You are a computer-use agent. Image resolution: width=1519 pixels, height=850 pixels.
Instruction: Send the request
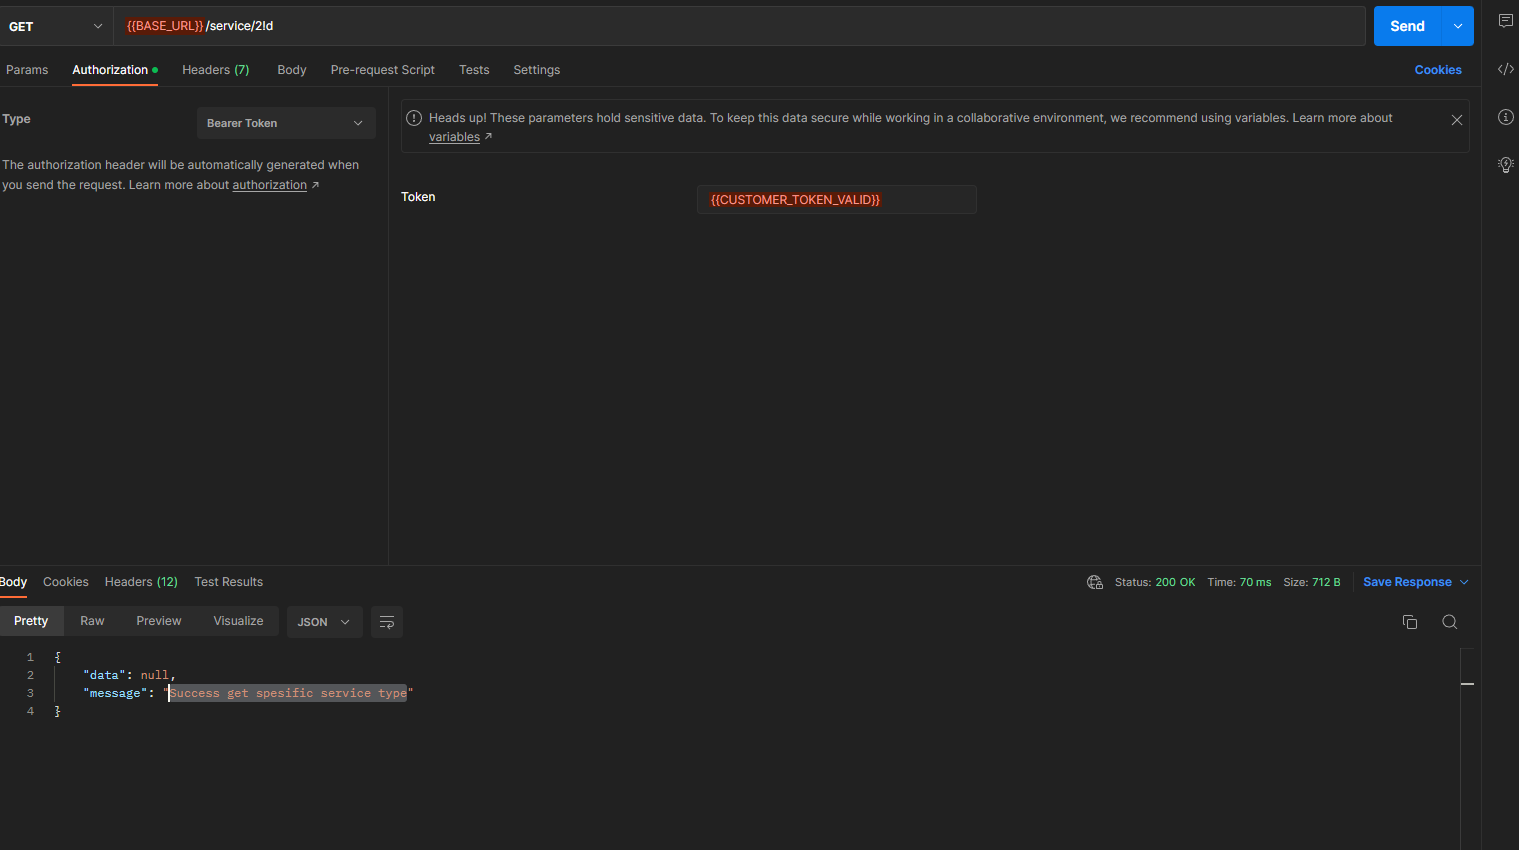click(1406, 26)
